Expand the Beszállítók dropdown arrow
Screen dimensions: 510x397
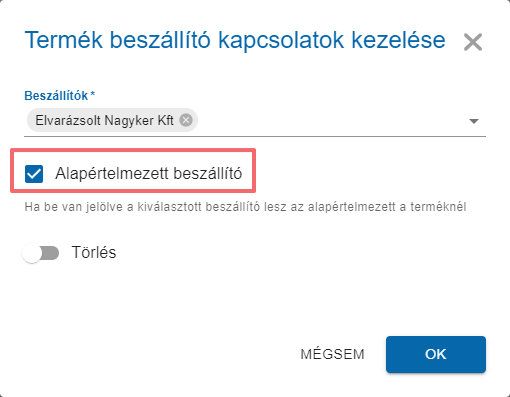[x=474, y=121]
